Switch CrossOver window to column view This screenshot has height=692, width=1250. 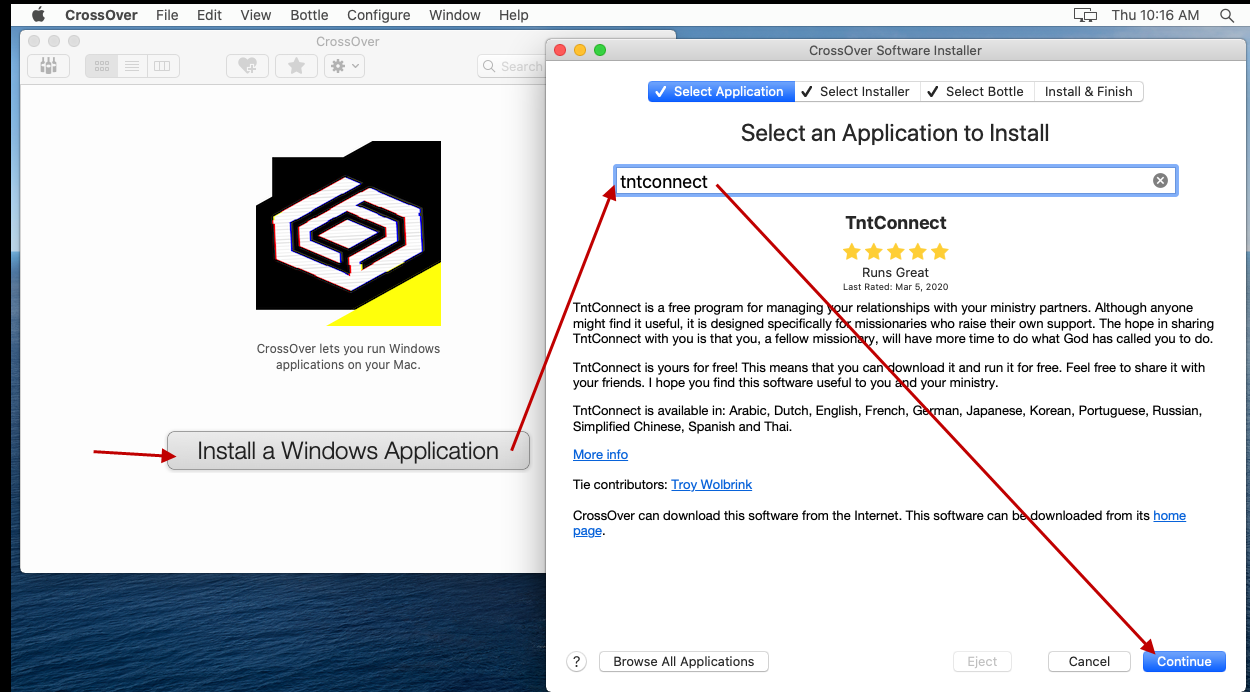tap(162, 66)
